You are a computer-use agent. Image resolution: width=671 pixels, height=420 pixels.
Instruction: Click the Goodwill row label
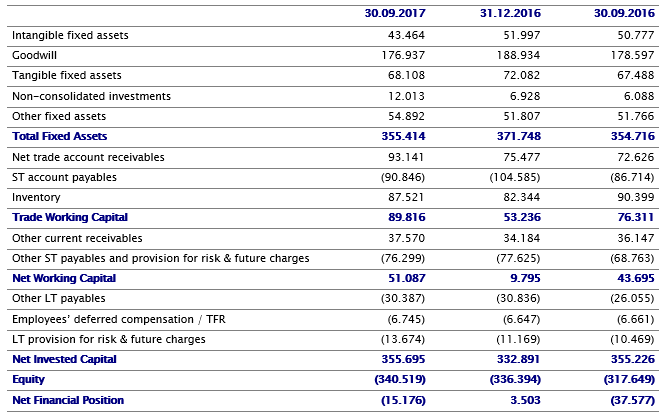tap(35, 55)
